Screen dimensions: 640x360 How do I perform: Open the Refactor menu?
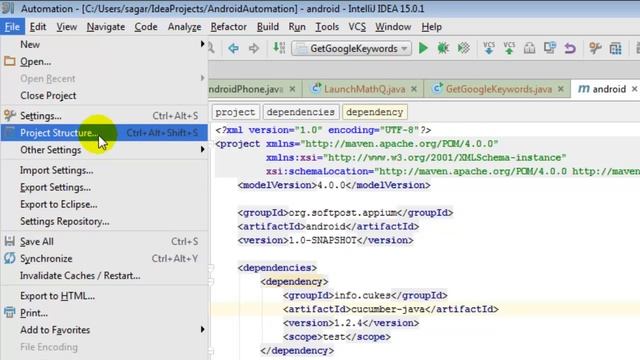229,27
